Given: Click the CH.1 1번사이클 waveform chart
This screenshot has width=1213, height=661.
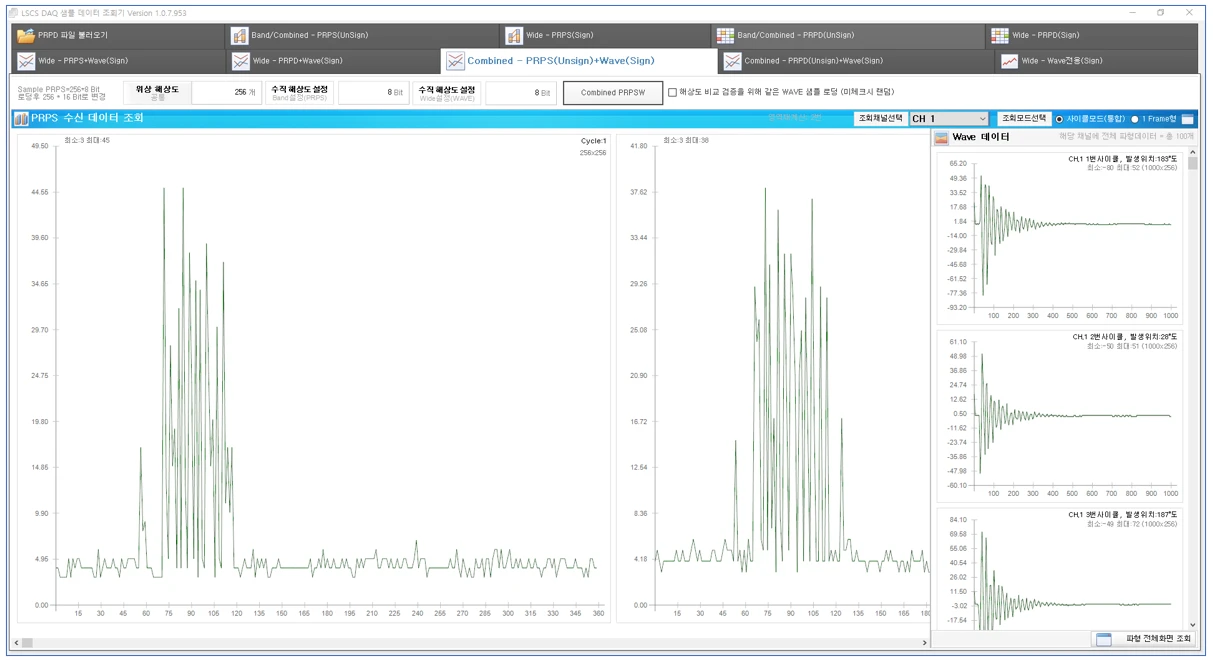Looking at the screenshot, I should pos(1061,237).
